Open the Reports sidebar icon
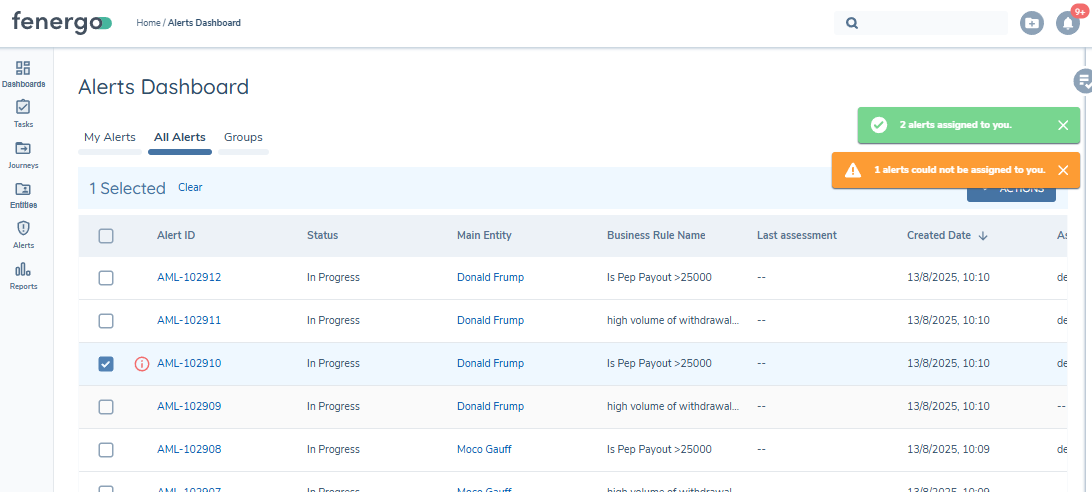 (x=23, y=275)
